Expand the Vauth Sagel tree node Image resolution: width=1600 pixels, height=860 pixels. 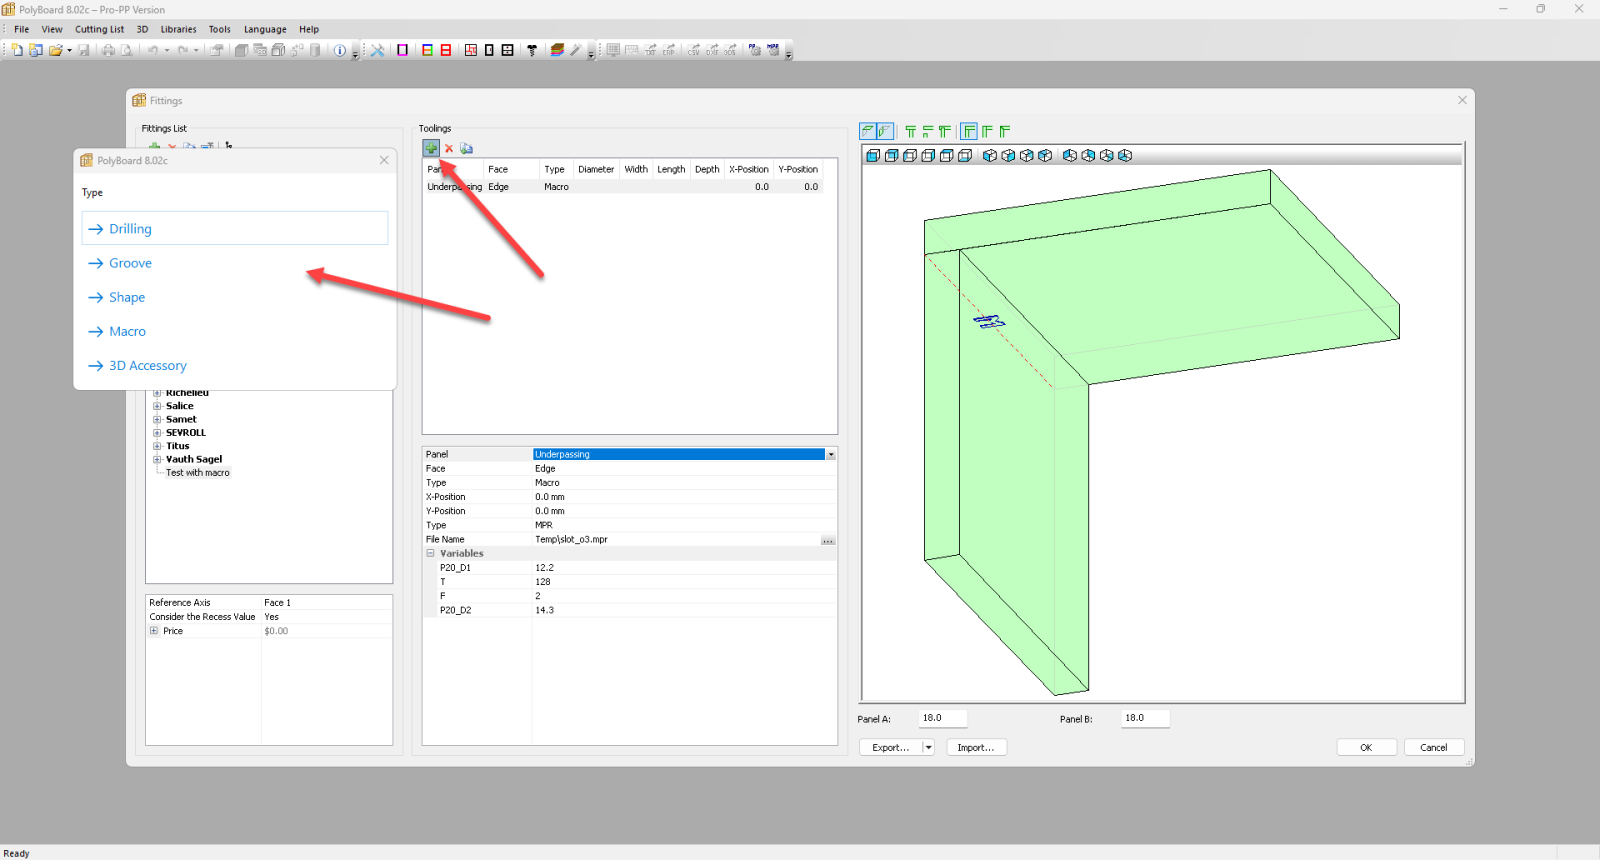pos(157,460)
